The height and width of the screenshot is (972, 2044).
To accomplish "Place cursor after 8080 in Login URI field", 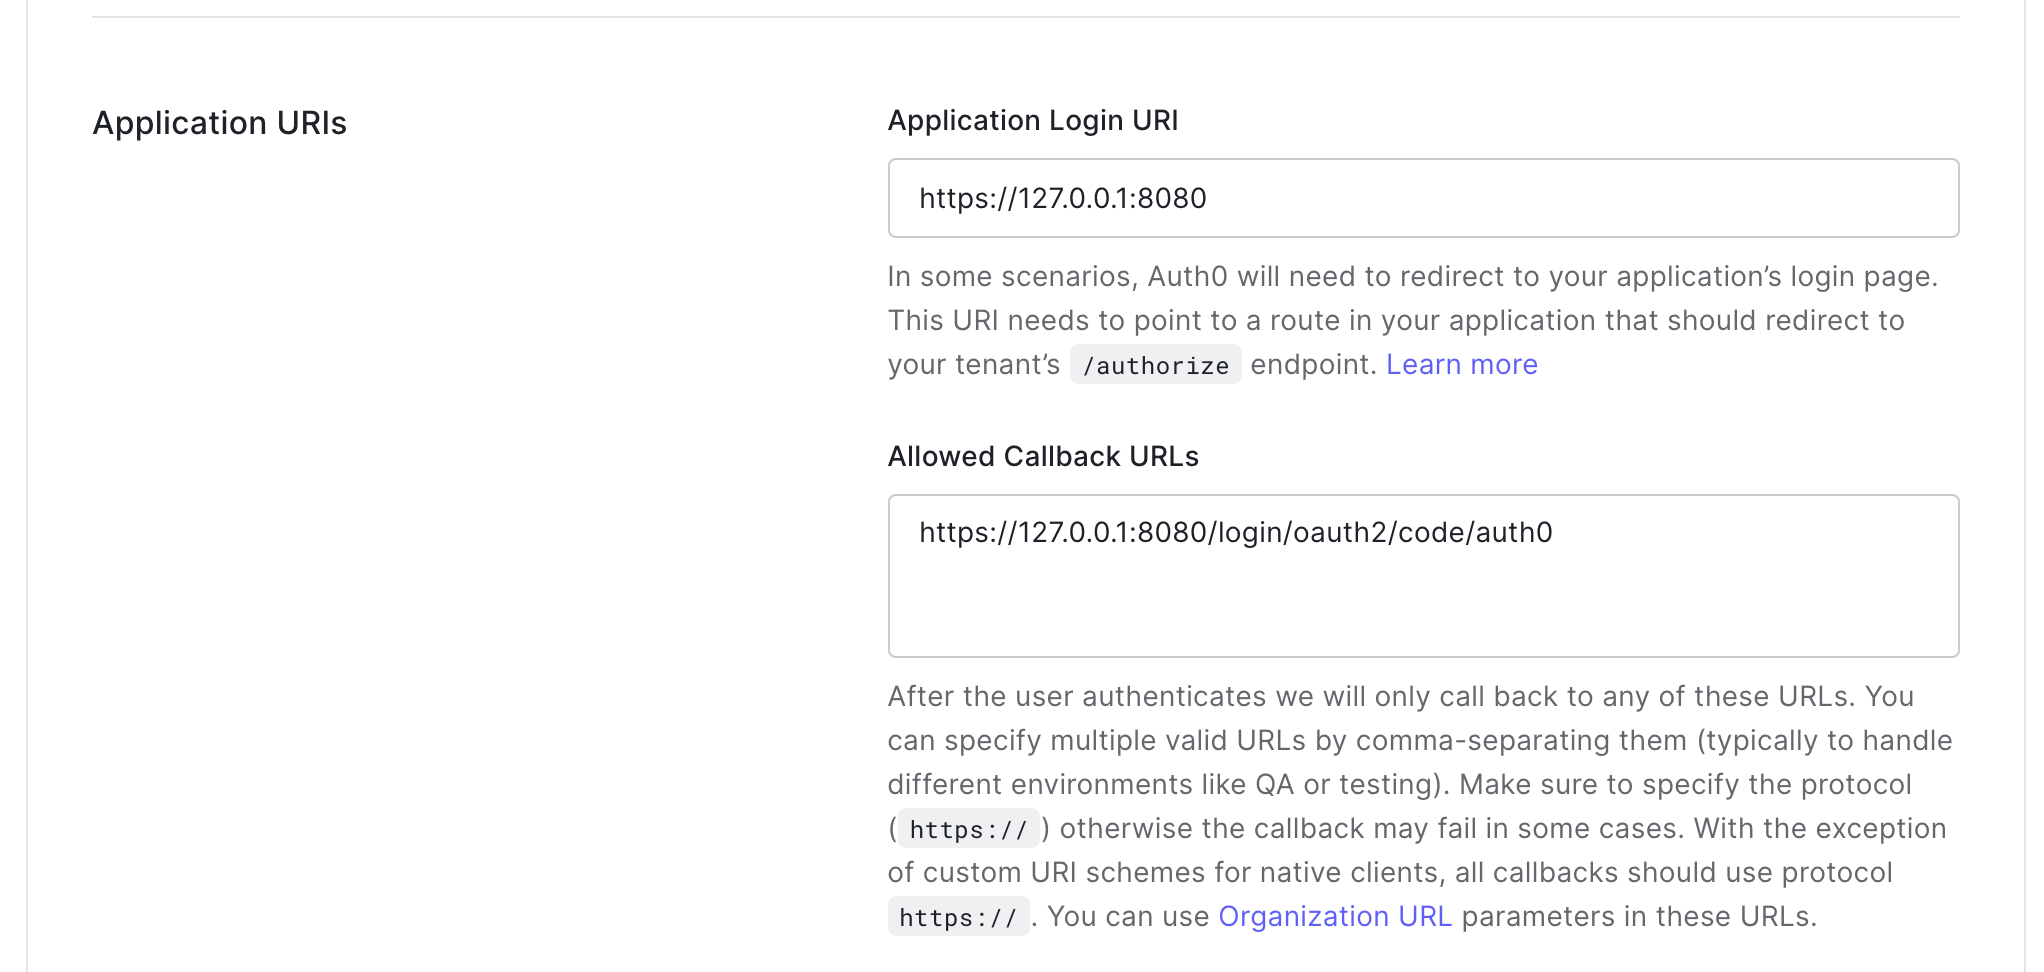I will (x=1209, y=198).
